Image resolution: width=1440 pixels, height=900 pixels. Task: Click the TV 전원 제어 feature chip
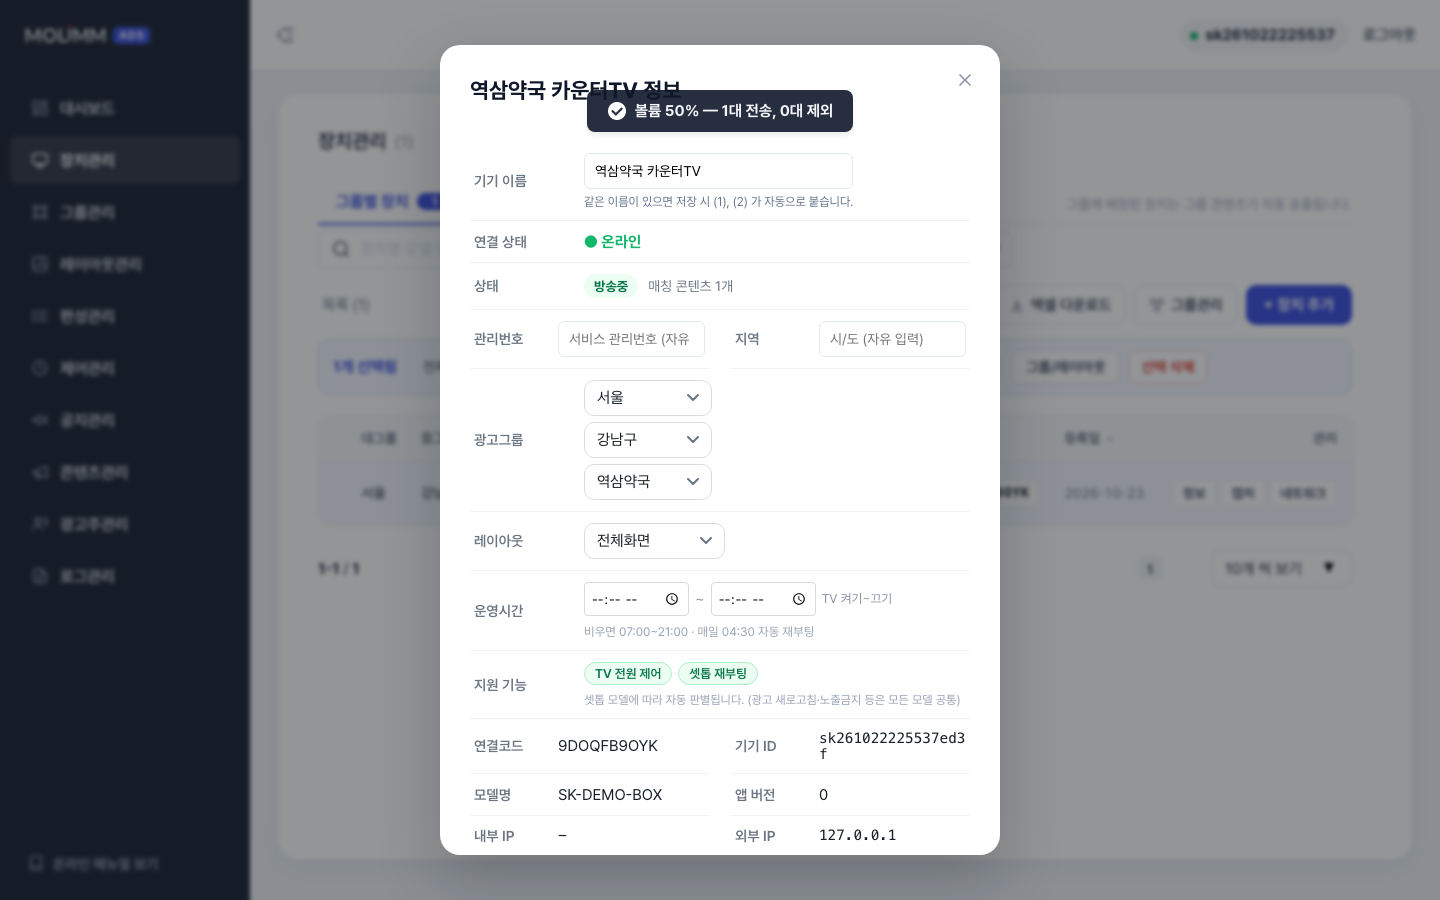point(628,674)
